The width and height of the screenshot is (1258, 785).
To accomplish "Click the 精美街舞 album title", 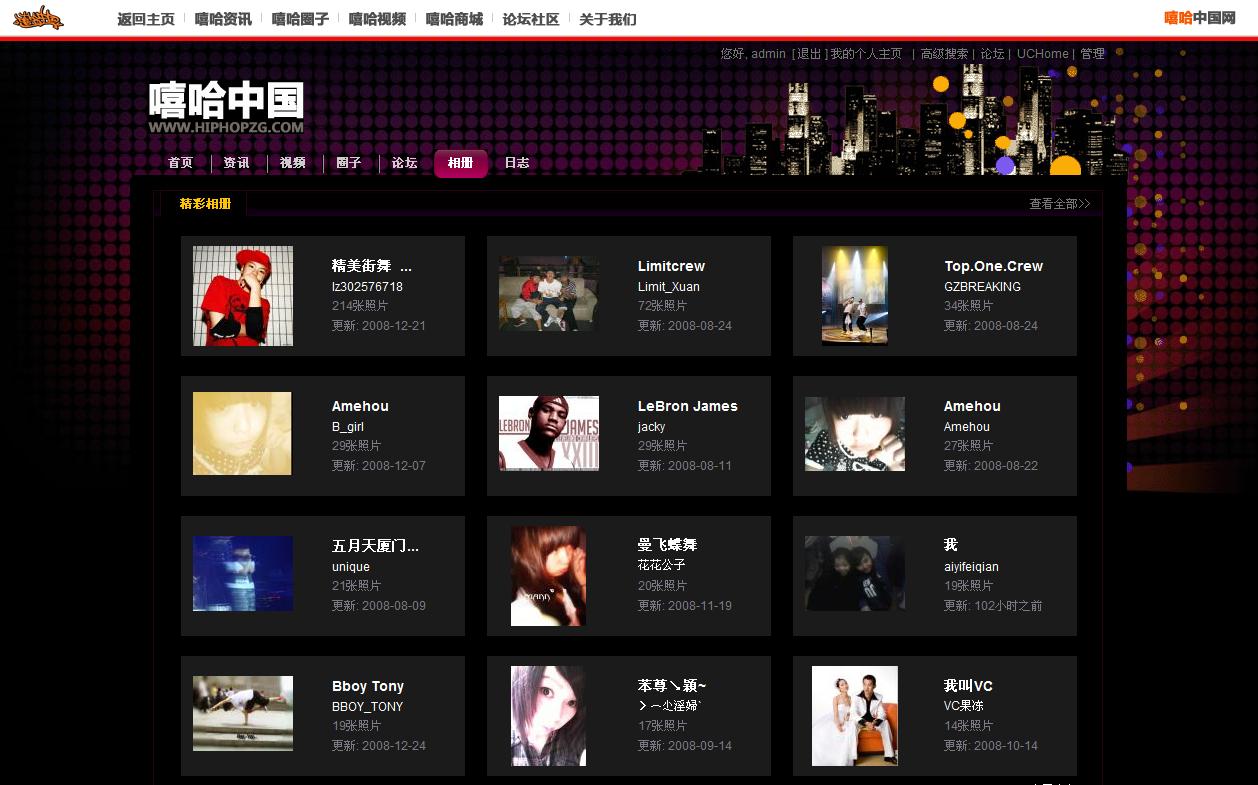I will coord(371,266).
